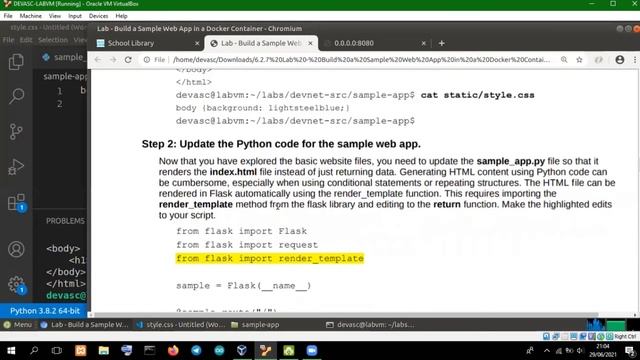Open VS Code Source Control icon

pos(16,131)
